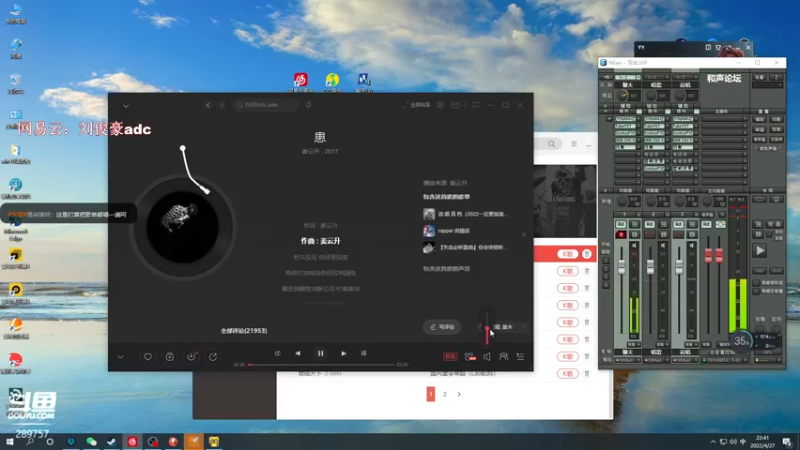Image resolution: width=800 pixels, height=450 pixels.
Task: Open the play queue list icon
Action: 520,357
